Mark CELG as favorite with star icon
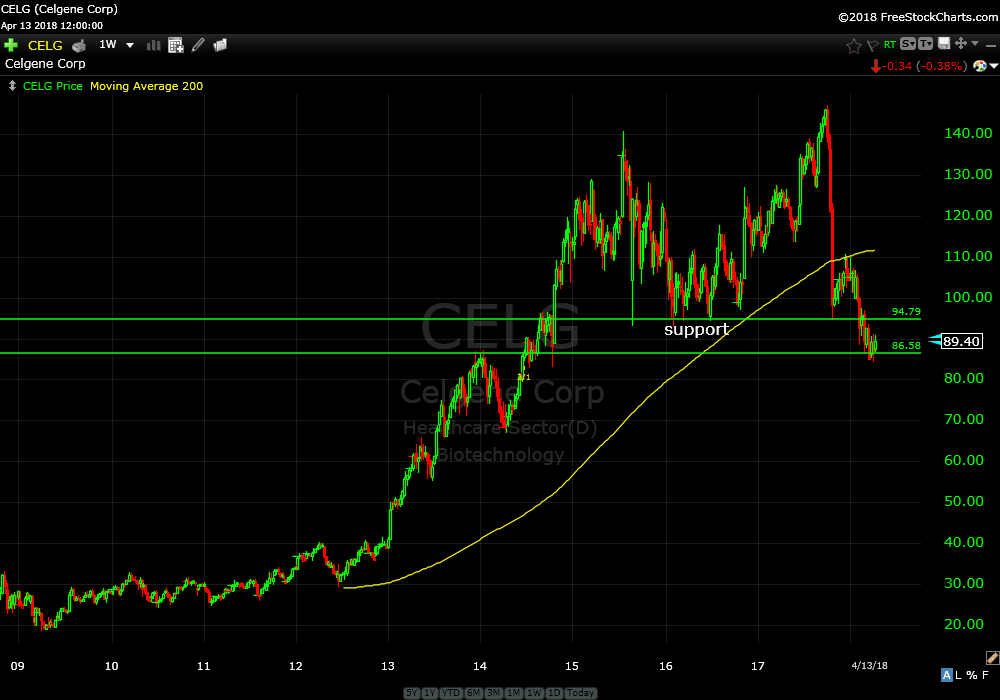The width and height of the screenshot is (1000, 700). pyautogui.click(x=853, y=45)
